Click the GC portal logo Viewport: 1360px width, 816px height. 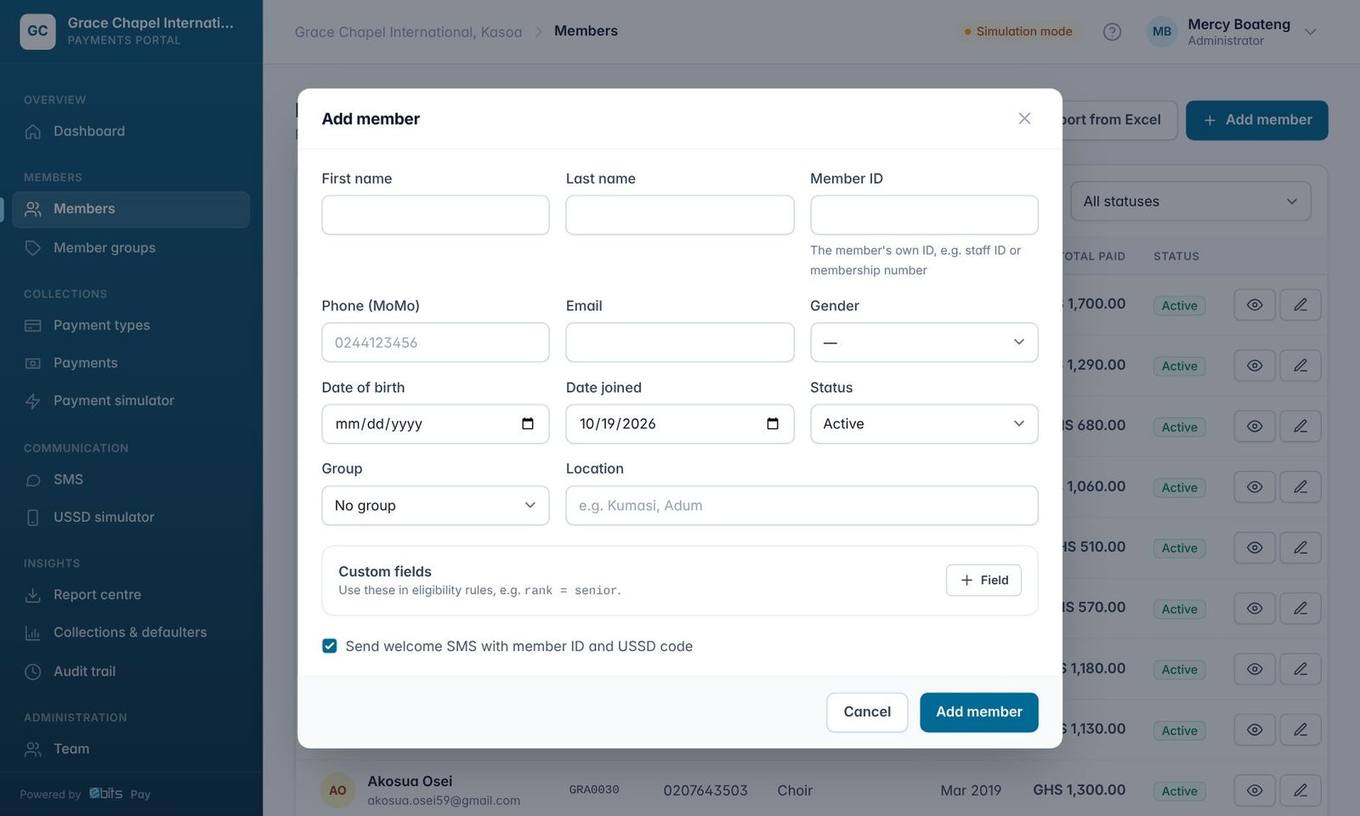click(x=38, y=31)
